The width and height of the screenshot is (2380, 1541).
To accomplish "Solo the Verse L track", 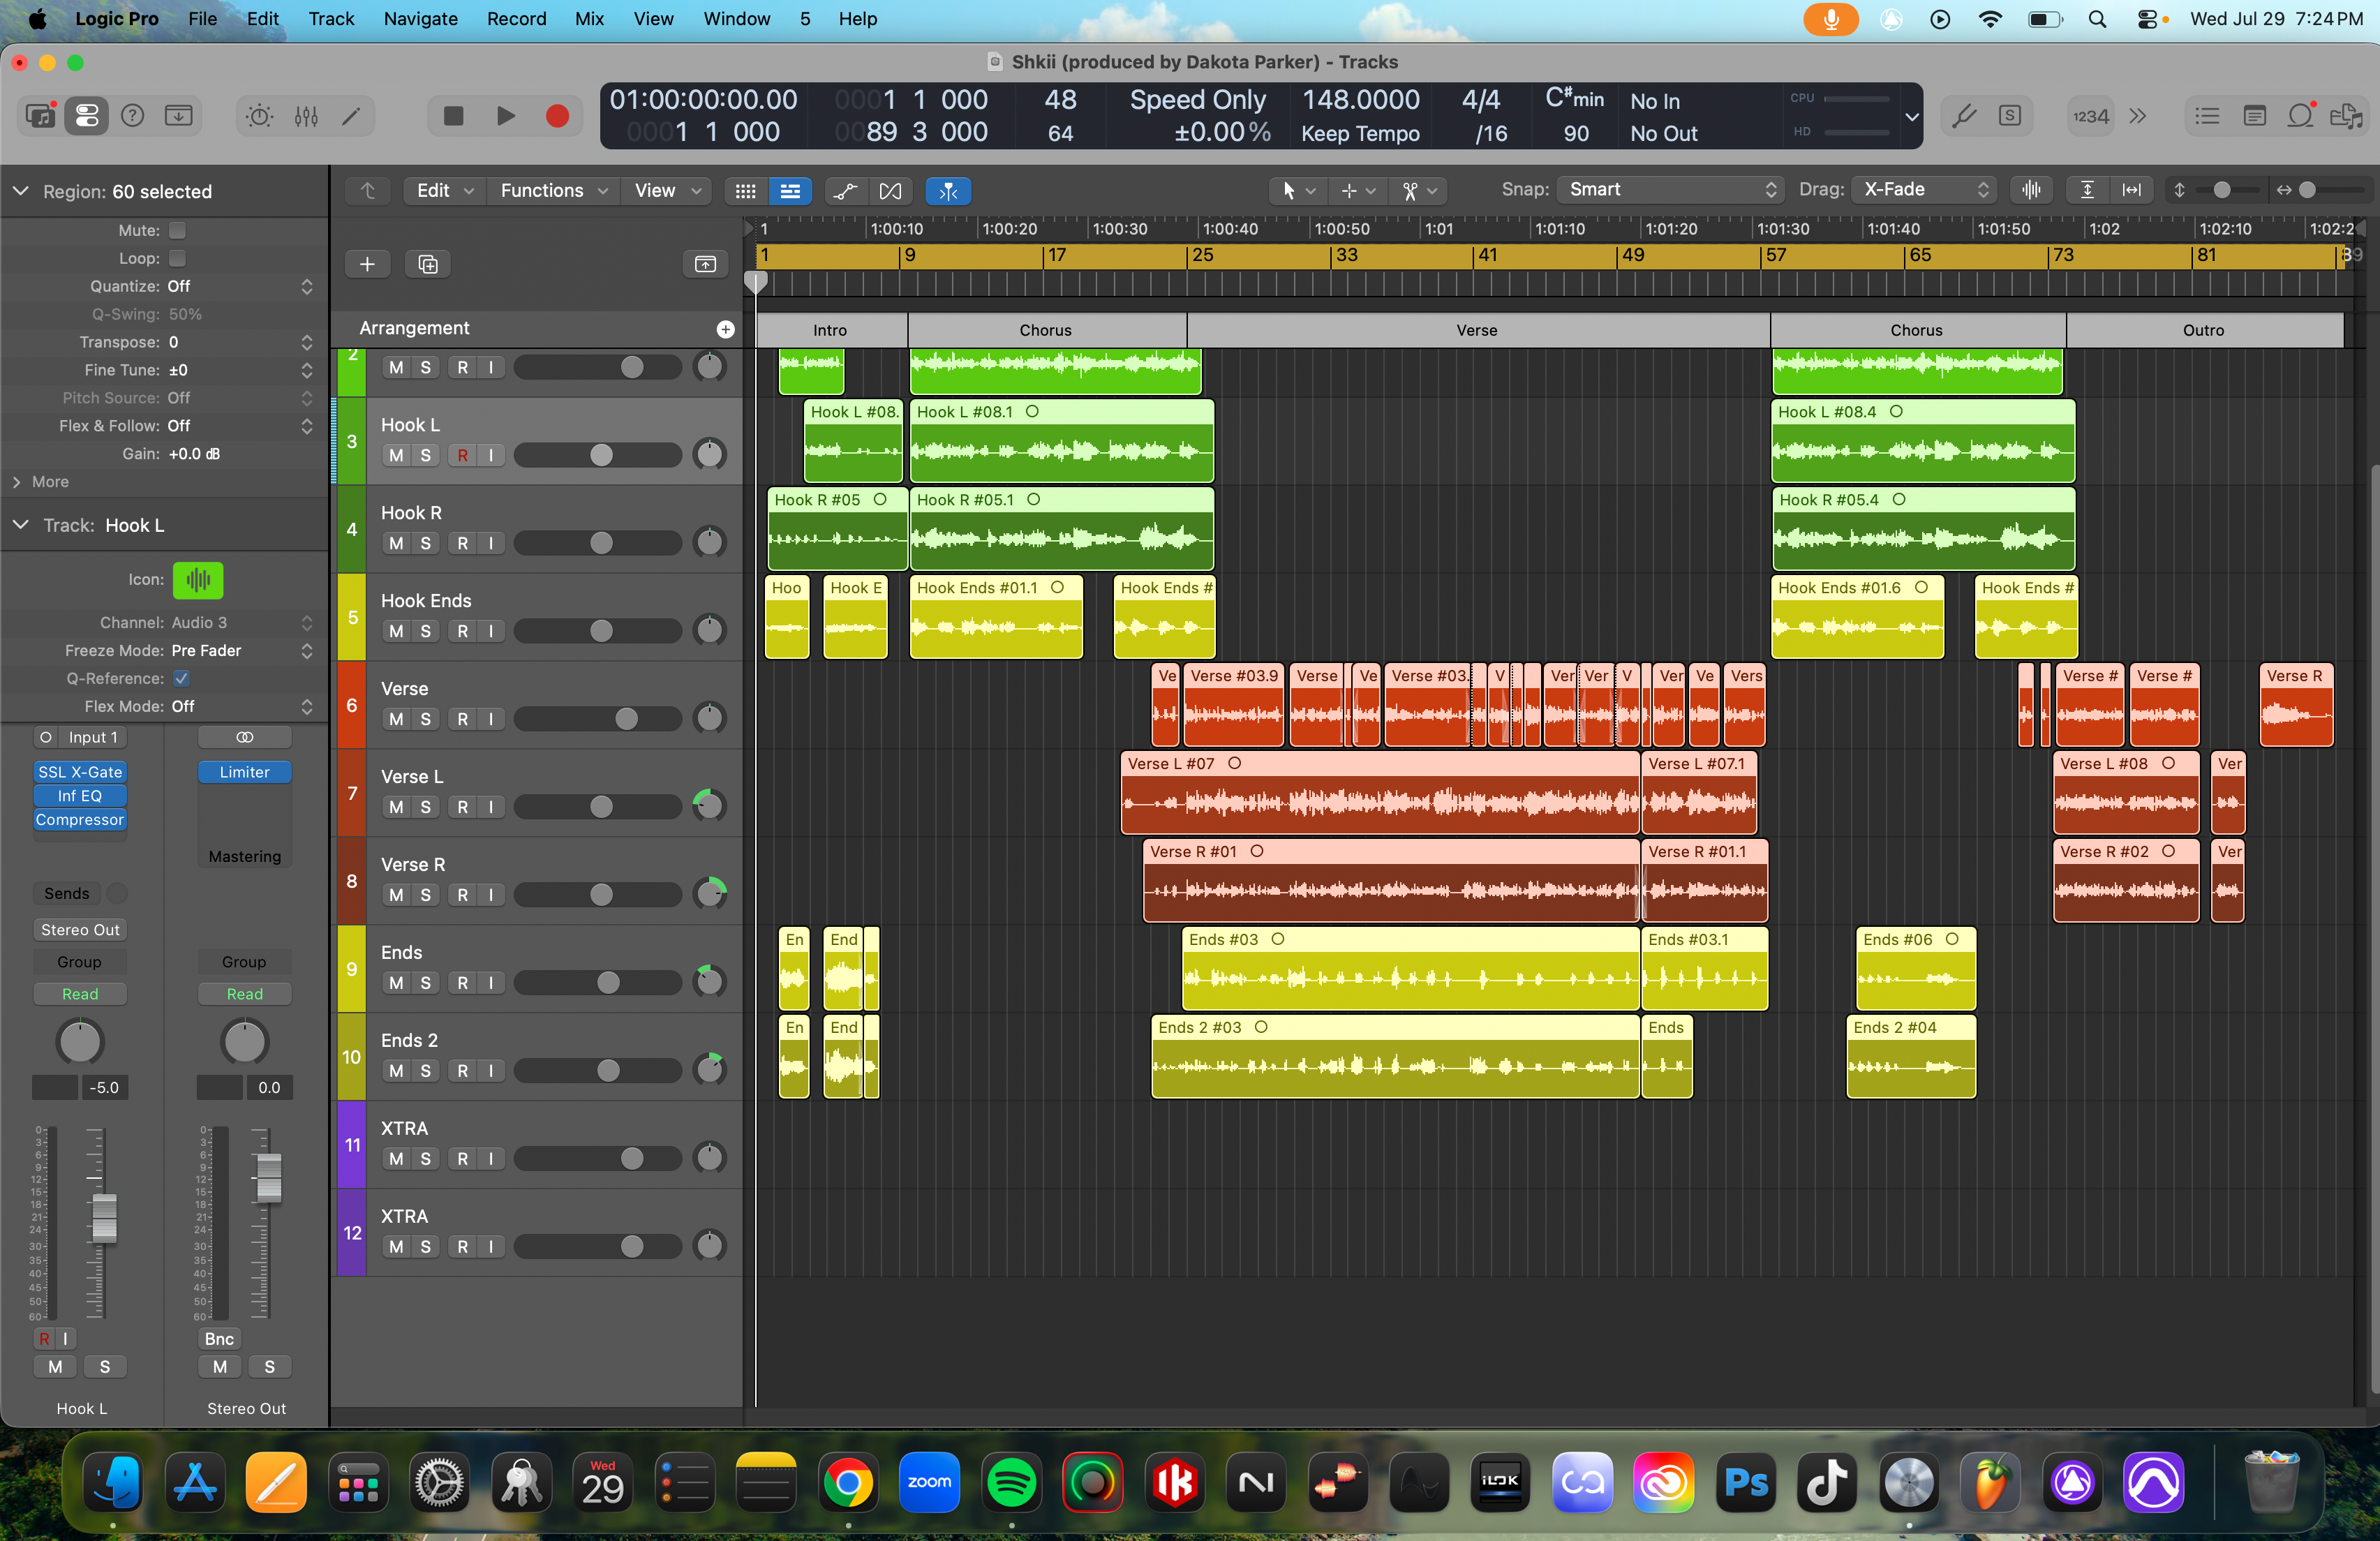I will pos(425,807).
